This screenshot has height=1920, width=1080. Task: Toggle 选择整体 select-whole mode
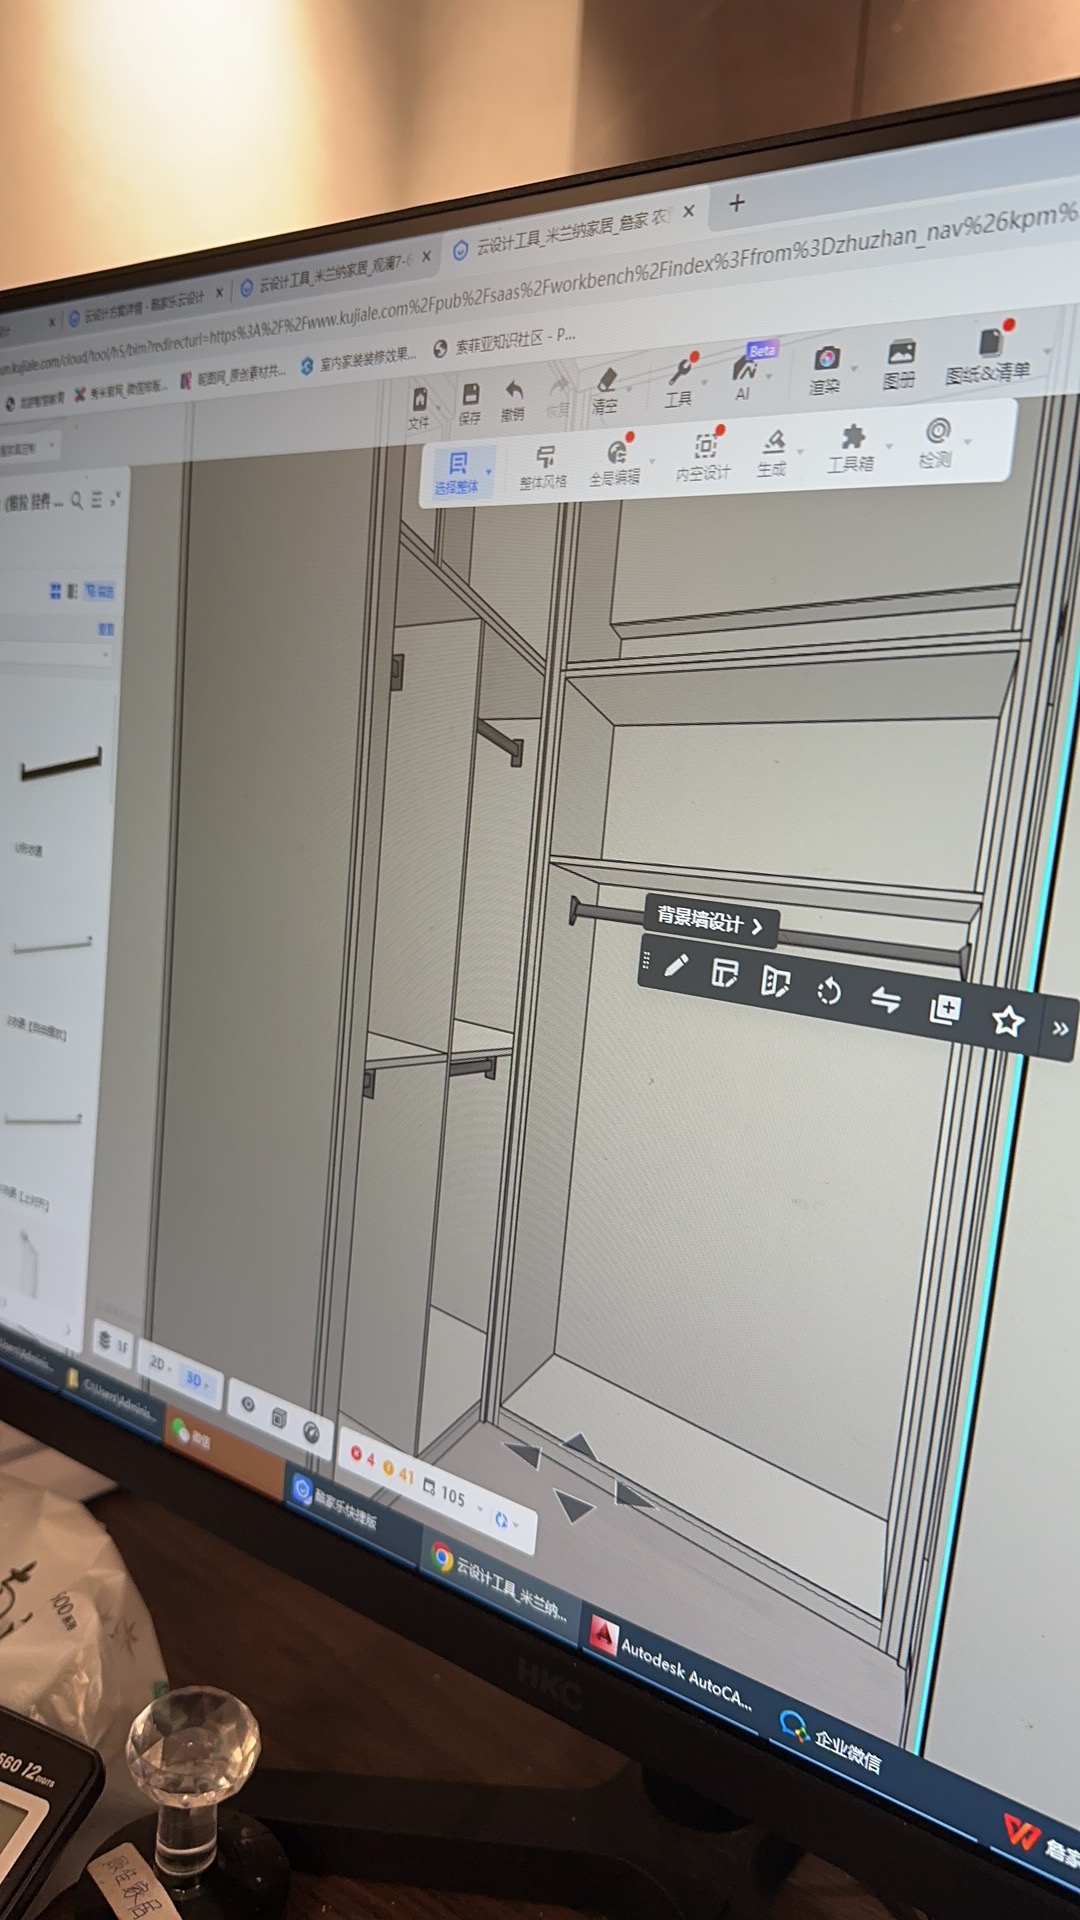(457, 474)
